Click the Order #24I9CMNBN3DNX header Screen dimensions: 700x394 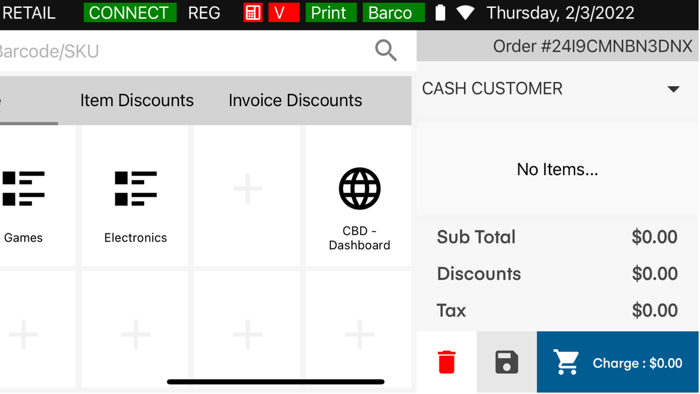(x=592, y=46)
